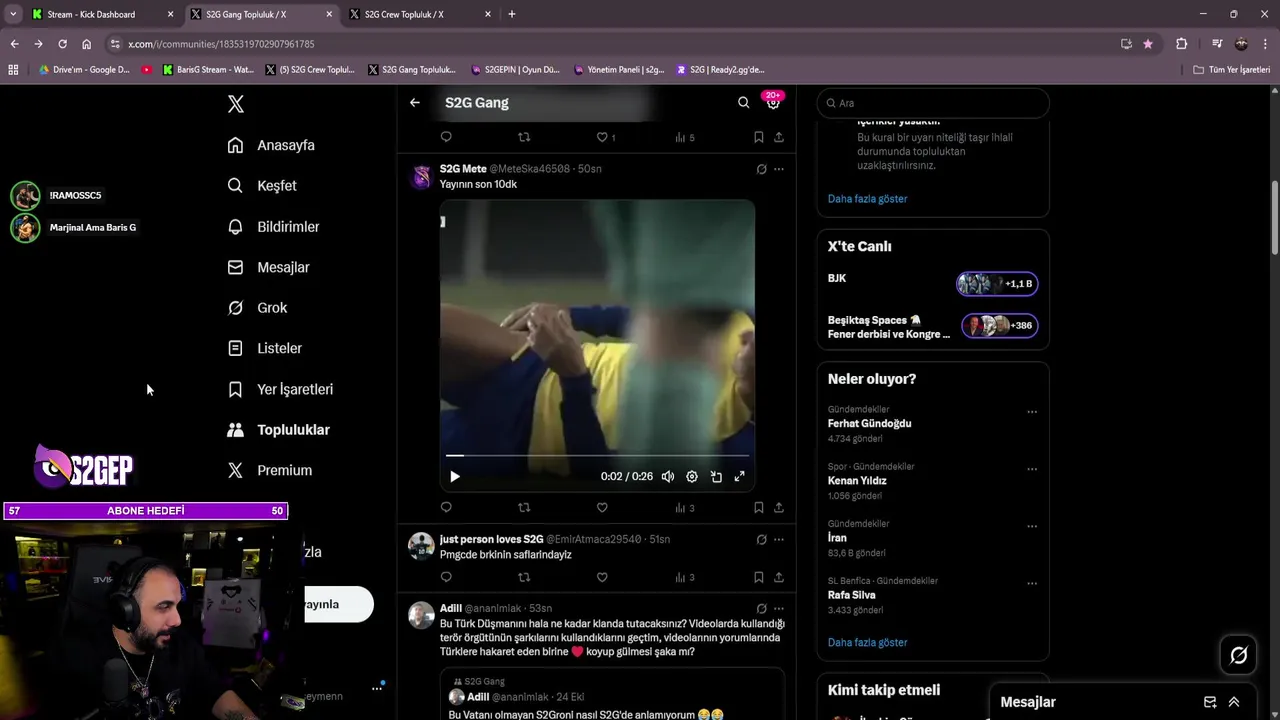
Task: Open options for İran trend
Action: coord(1032,526)
